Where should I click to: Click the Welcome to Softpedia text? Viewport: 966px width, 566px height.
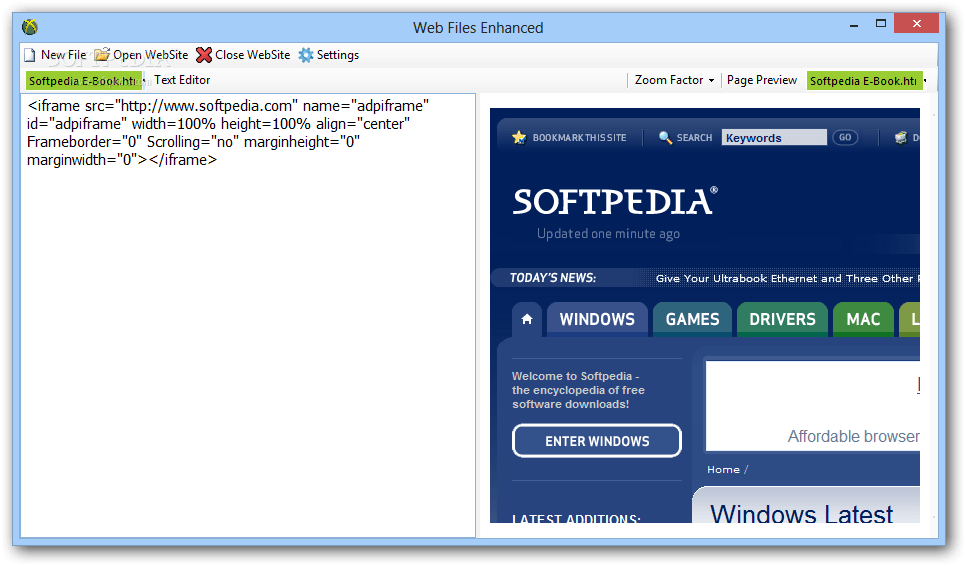[x=578, y=390]
